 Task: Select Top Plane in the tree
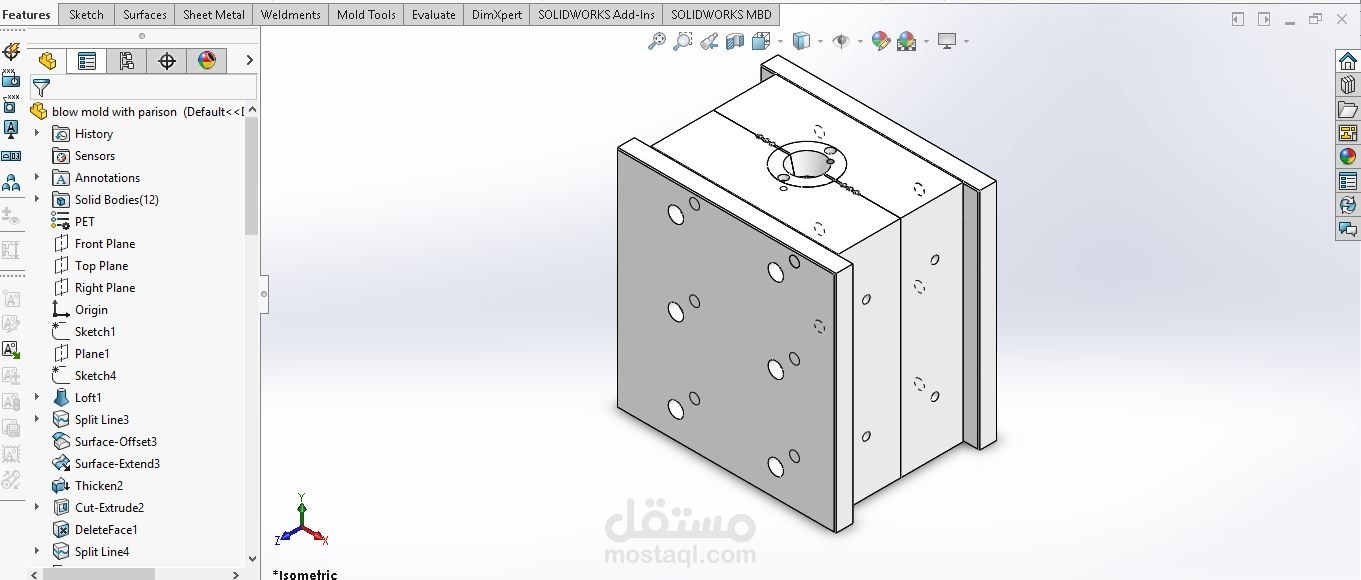click(90, 266)
